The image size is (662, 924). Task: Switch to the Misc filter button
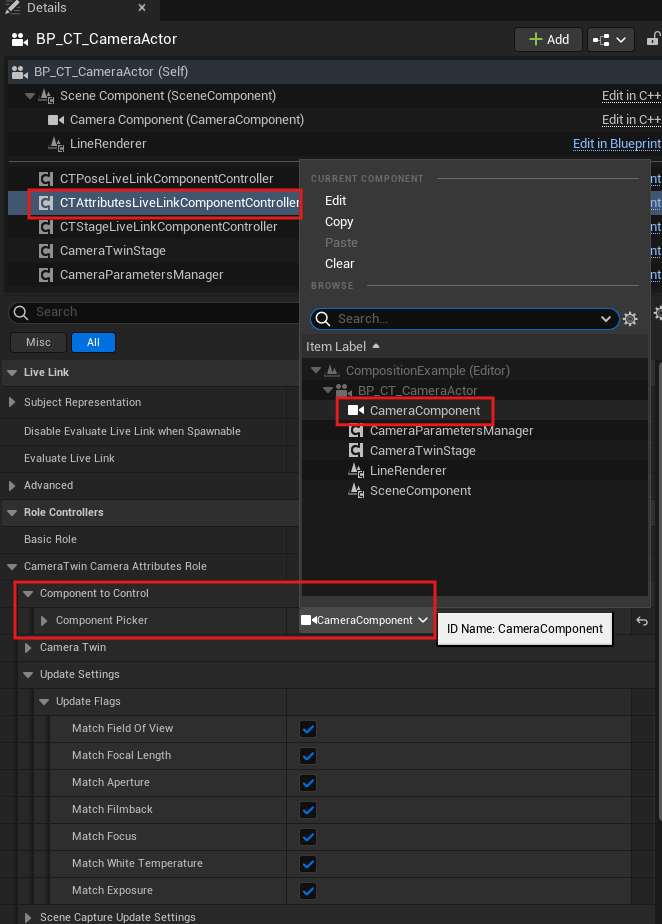click(38, 342)
